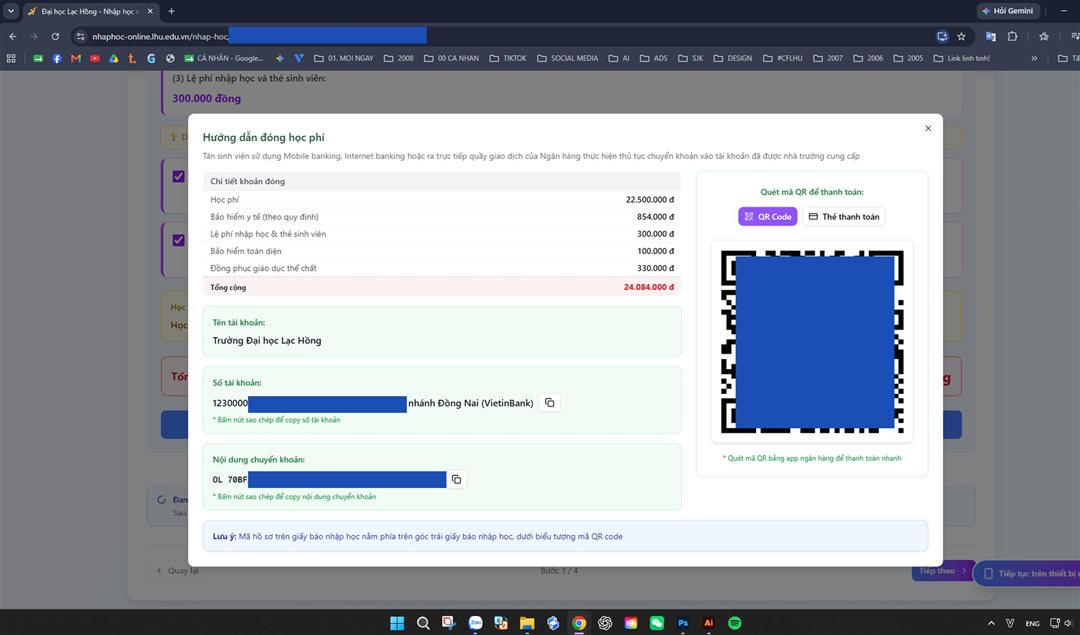The height and width of the screenshot is (635, 1080).
Task: Click the ENG language indicator
Action: [1032, 623]
